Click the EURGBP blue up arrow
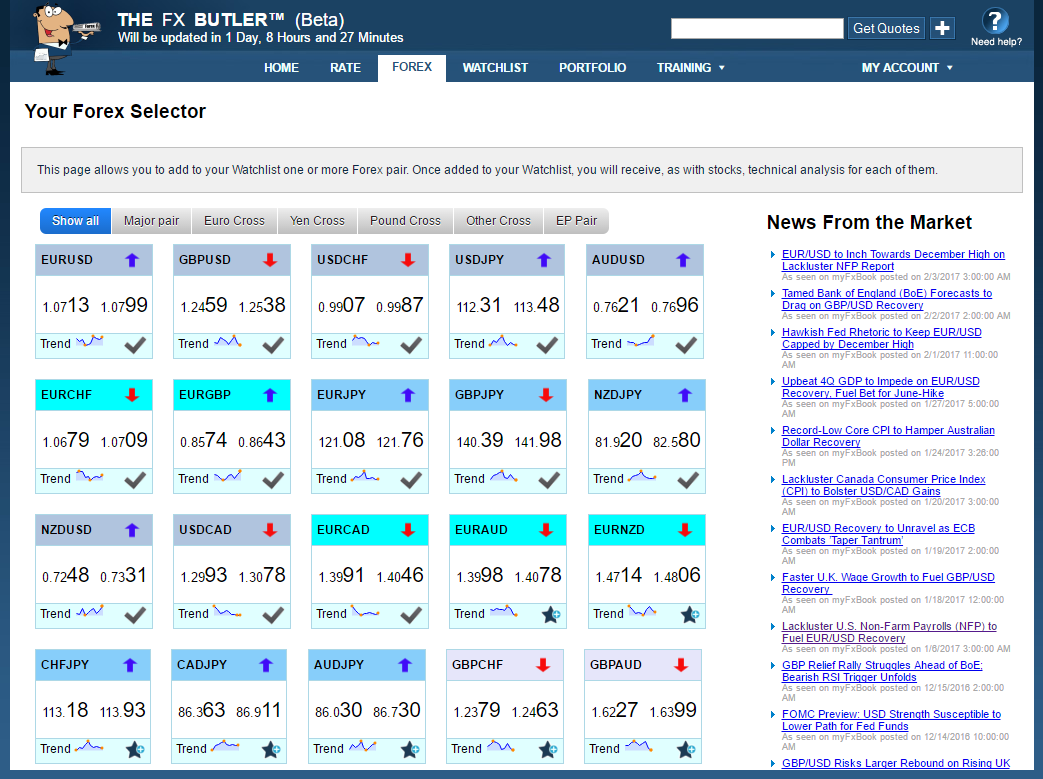Screen dimensions: 1043x779 point(269,395)
